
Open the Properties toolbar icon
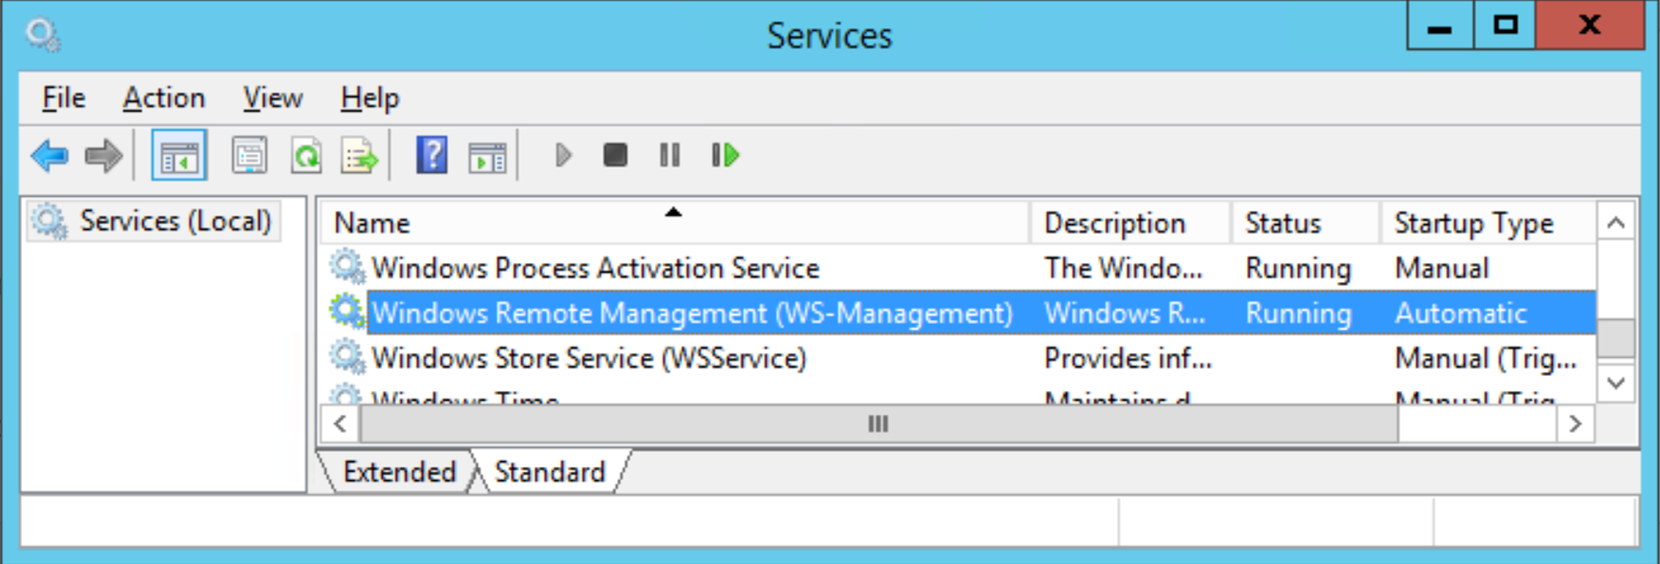(x=249, y=156)
